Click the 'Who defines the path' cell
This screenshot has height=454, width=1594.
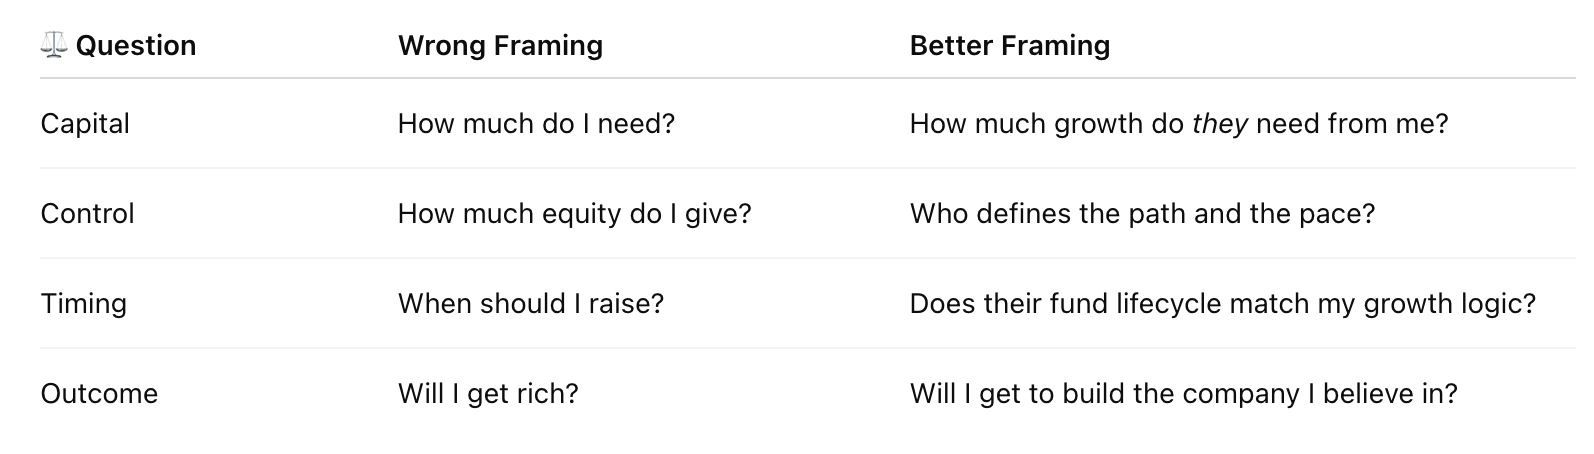point(1142,214)
